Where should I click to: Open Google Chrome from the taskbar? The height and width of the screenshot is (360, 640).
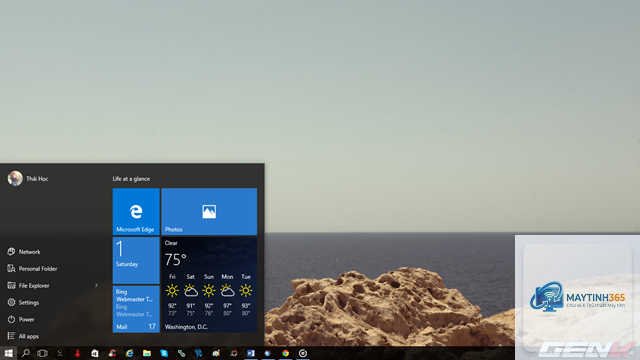[285, 353]
